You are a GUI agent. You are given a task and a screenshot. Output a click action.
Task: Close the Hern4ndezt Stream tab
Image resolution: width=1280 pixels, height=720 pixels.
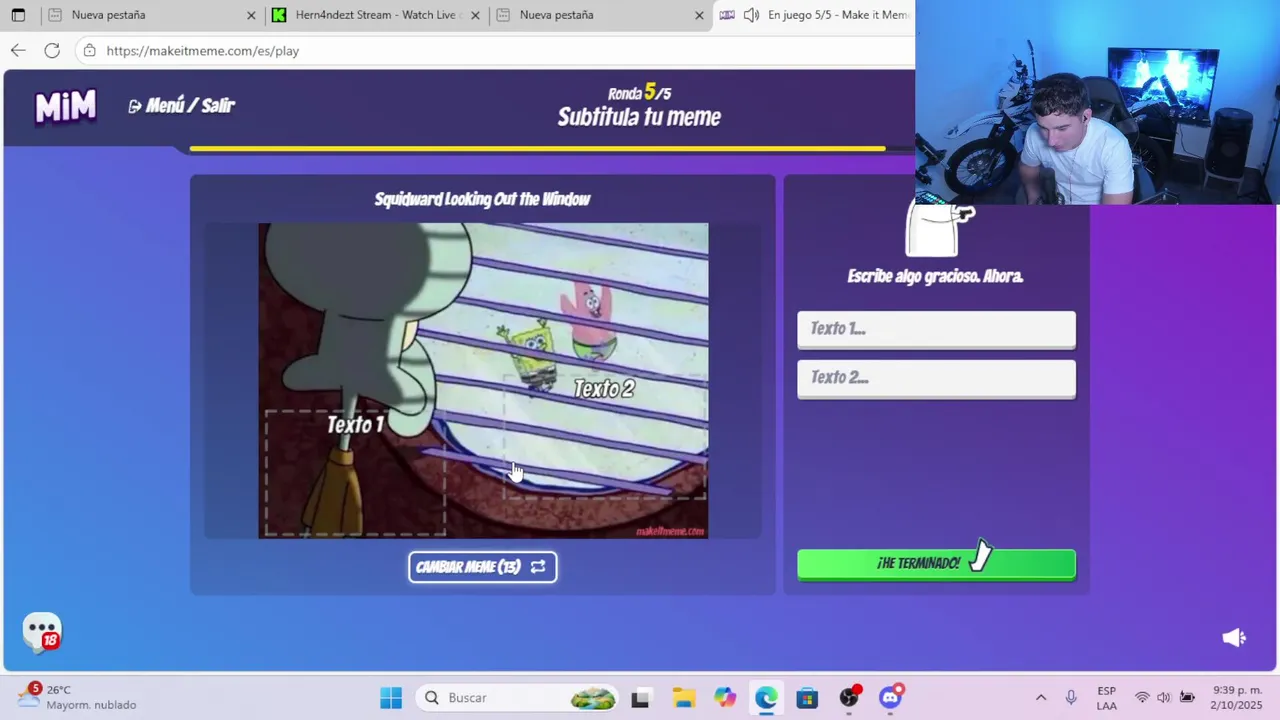(x=475, y=15)
